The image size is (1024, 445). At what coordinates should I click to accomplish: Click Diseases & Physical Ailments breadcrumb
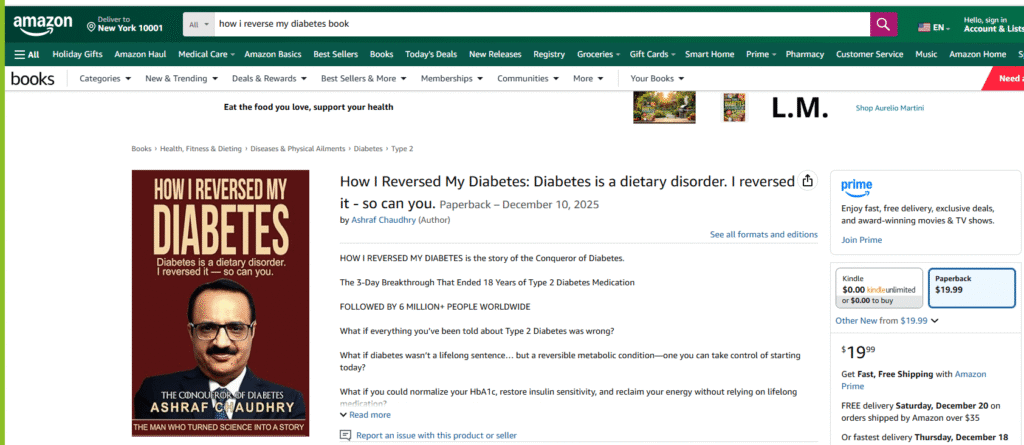pyautogui.click(x=298, y=149)
